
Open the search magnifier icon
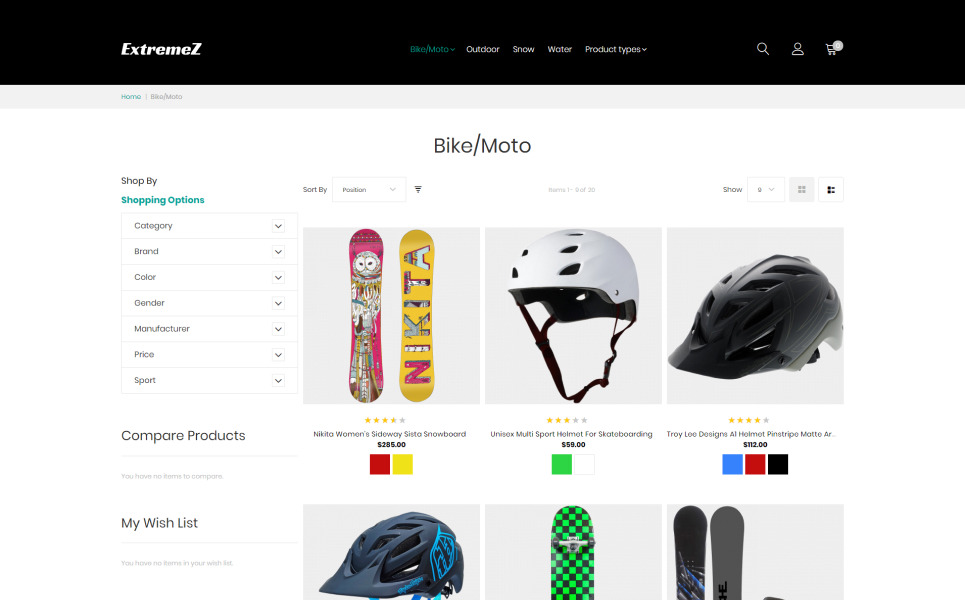[x=763, y=49]
